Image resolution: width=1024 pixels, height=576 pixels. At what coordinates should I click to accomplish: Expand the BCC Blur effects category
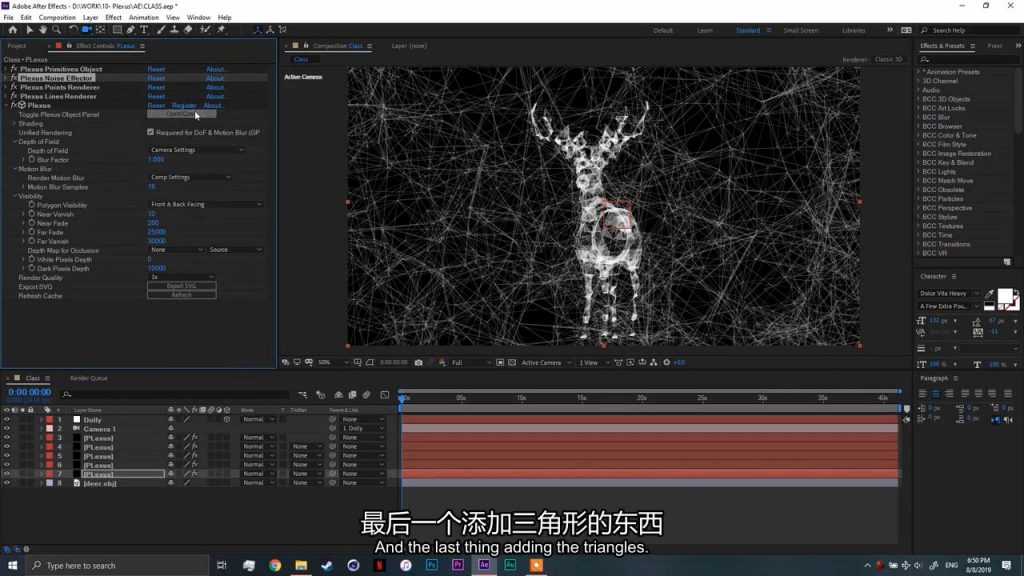tap(918, 118)
